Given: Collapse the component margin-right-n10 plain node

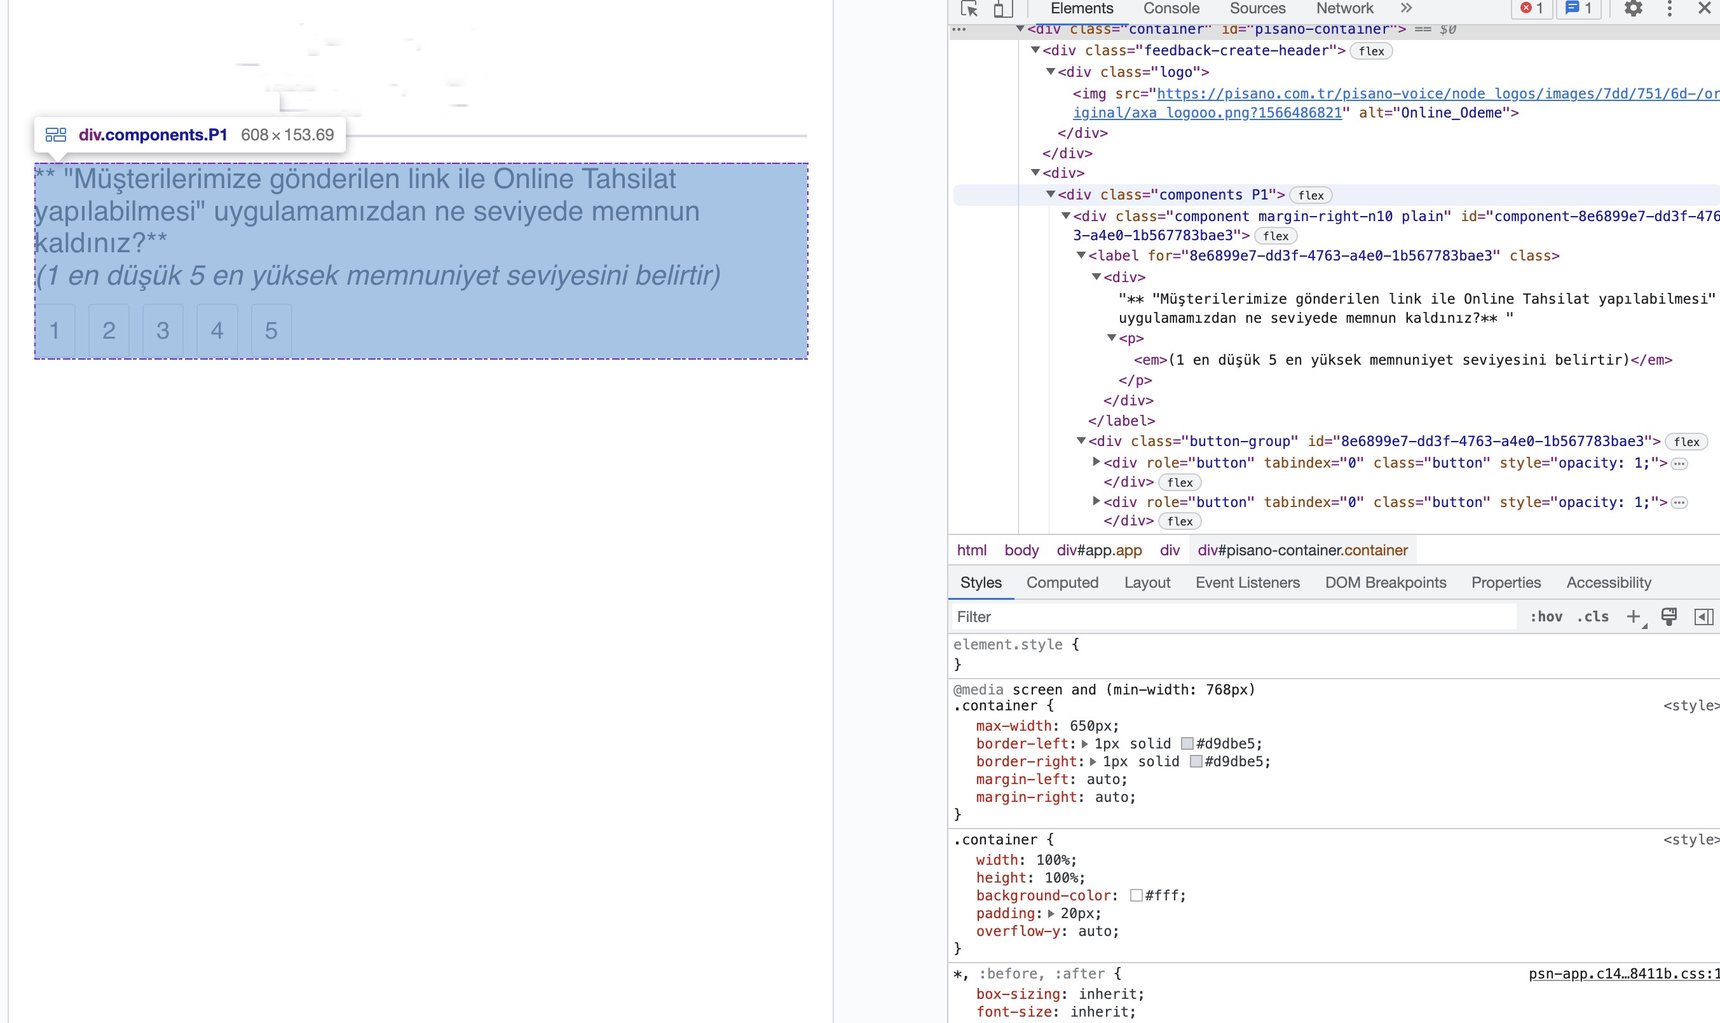Looking at the screenshot, I should [1065, 216].
